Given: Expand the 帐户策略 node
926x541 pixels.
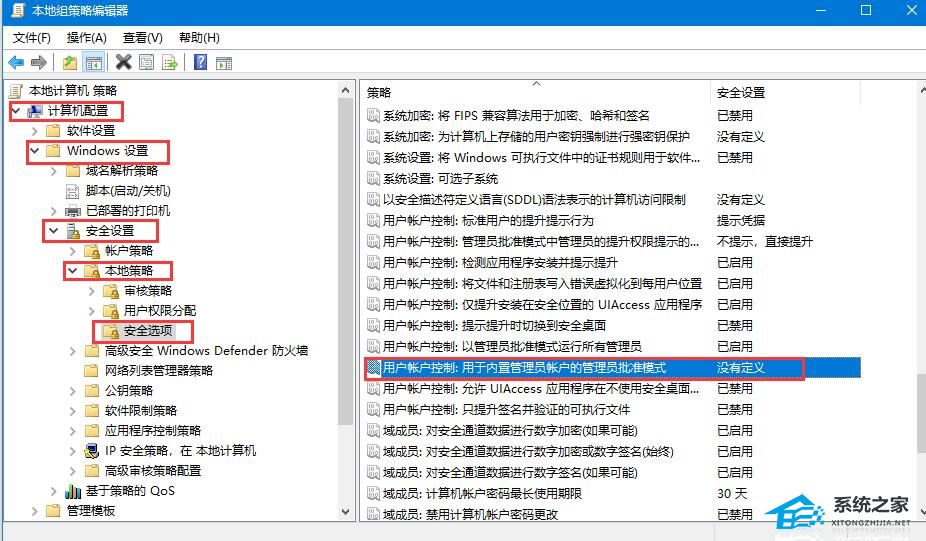Looking at the screenshot, I should coord(73,250).
